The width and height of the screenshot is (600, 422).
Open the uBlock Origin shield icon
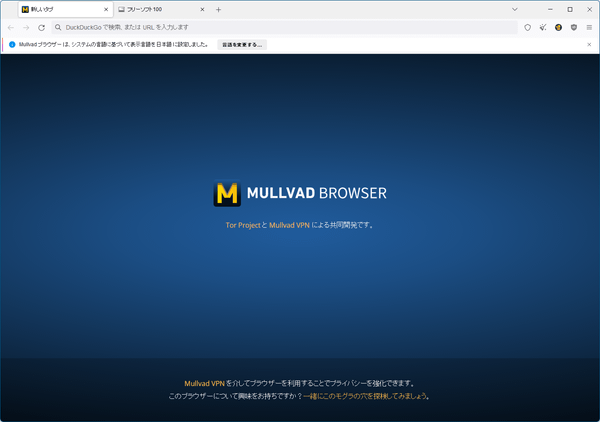click(574, 28)
